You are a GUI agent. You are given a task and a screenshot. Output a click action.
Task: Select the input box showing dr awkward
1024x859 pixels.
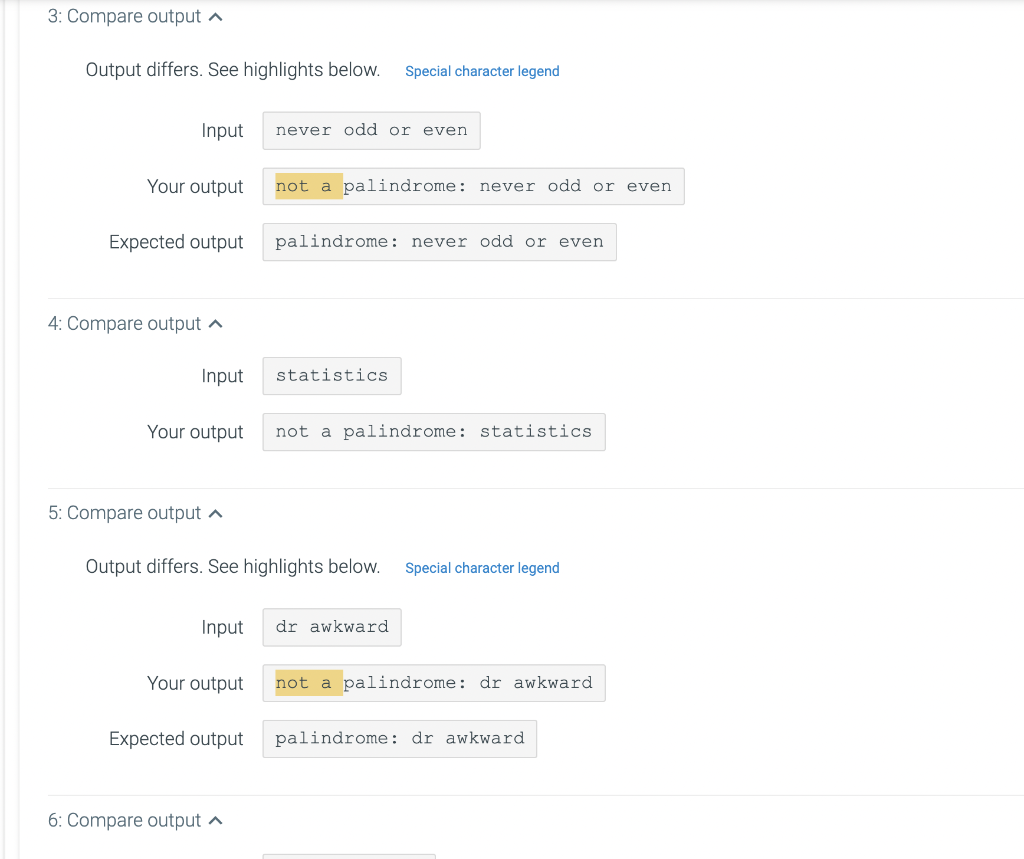tap(331, 627)
